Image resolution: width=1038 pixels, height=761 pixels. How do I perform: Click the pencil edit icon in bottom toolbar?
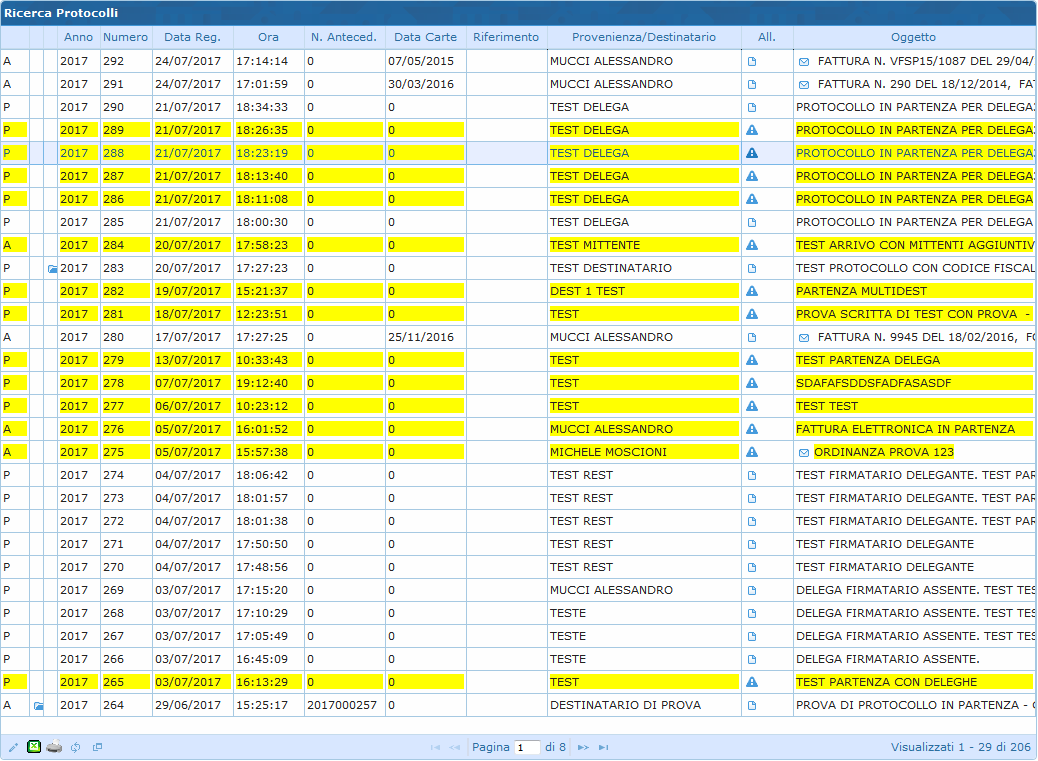[13, 747]
